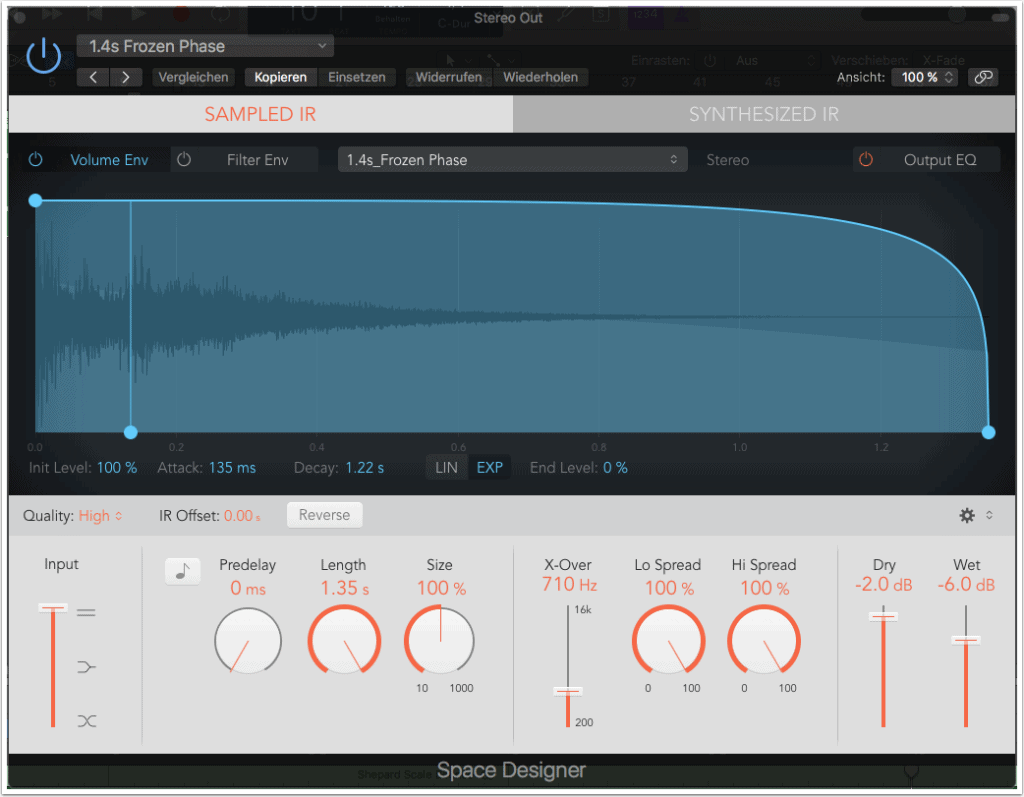
Task: Select the Sampled IR tab
Action: [260, 114]
